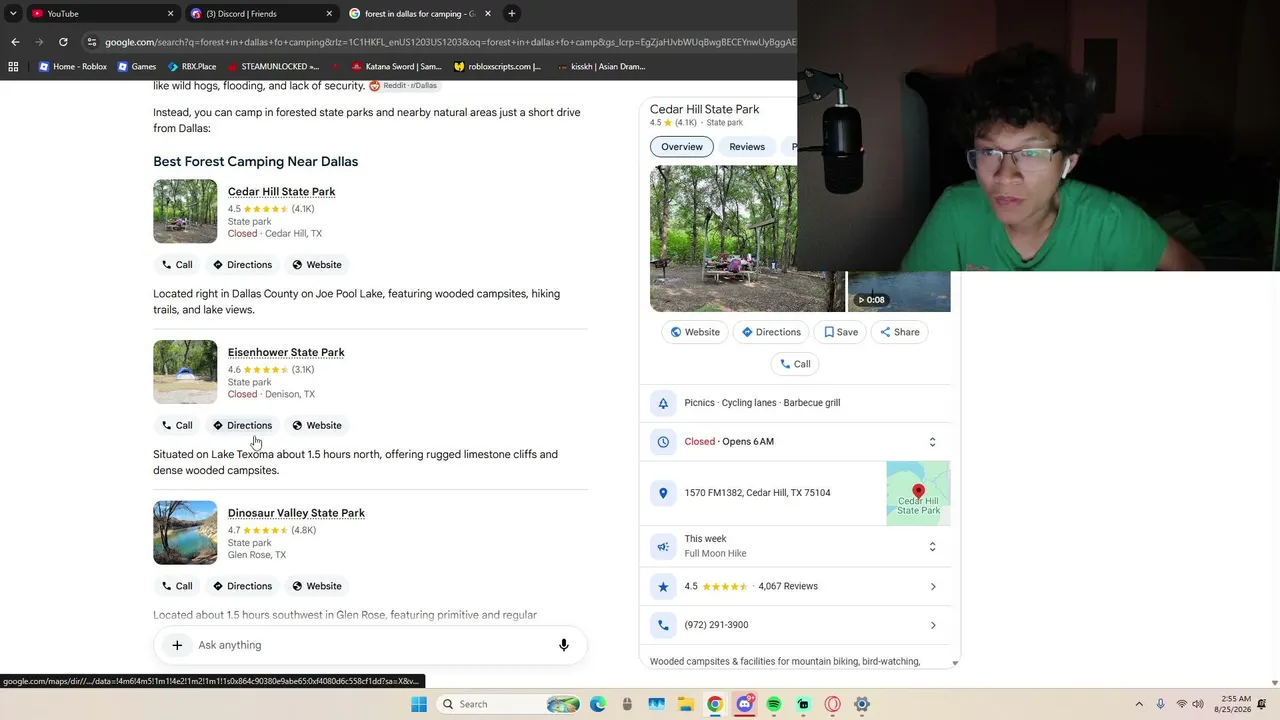
Task: Click the Cedar Hill State Park map thumbnail
Action: [x=918, y=493]
